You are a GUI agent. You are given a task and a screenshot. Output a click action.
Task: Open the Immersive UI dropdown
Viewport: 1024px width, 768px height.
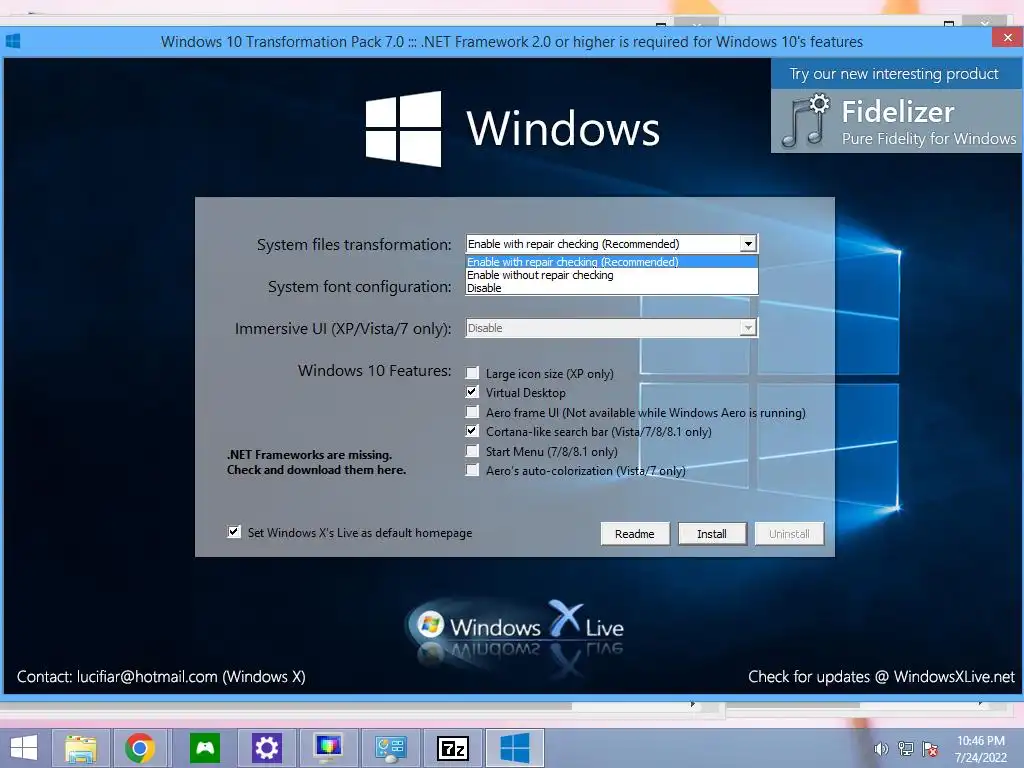pos(611,328)
